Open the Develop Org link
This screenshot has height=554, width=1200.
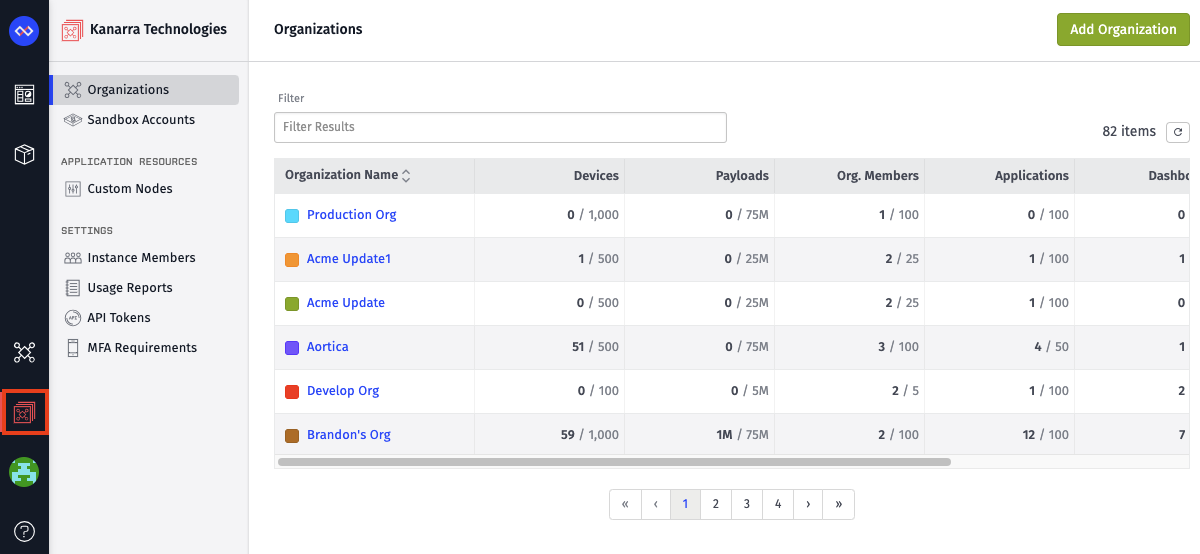pos(343,391)
